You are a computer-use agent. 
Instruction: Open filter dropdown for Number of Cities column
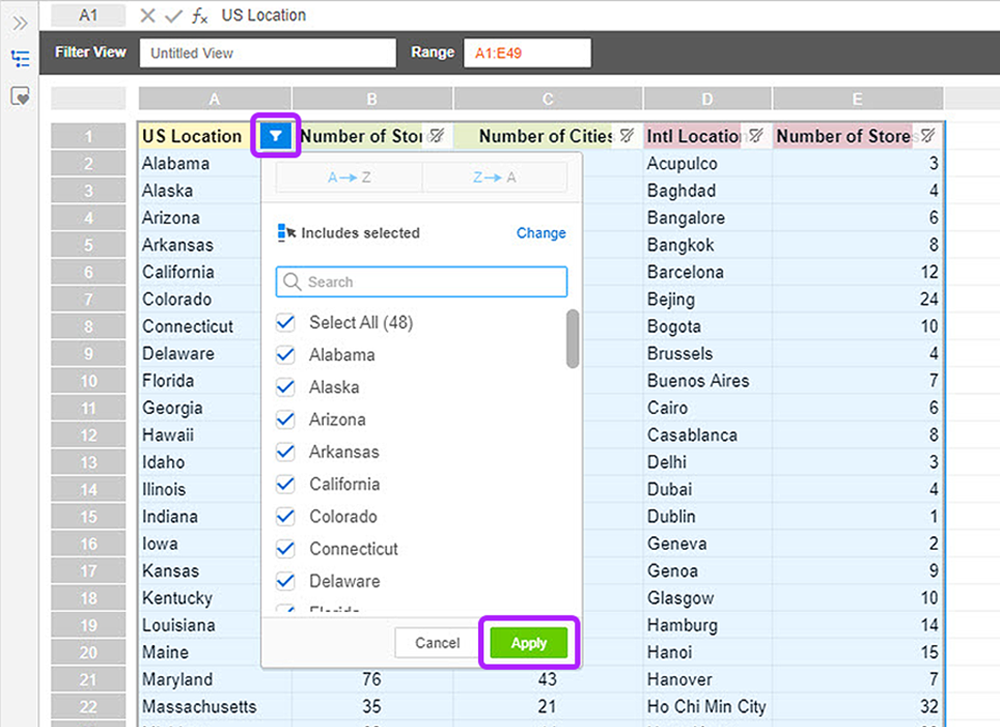click(x=627, y=135)
